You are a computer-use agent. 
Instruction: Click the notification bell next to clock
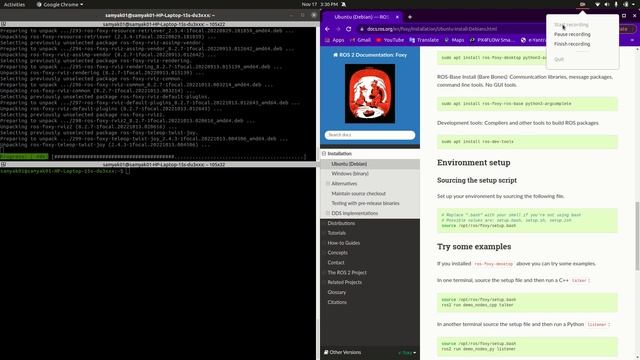(344, 4)
